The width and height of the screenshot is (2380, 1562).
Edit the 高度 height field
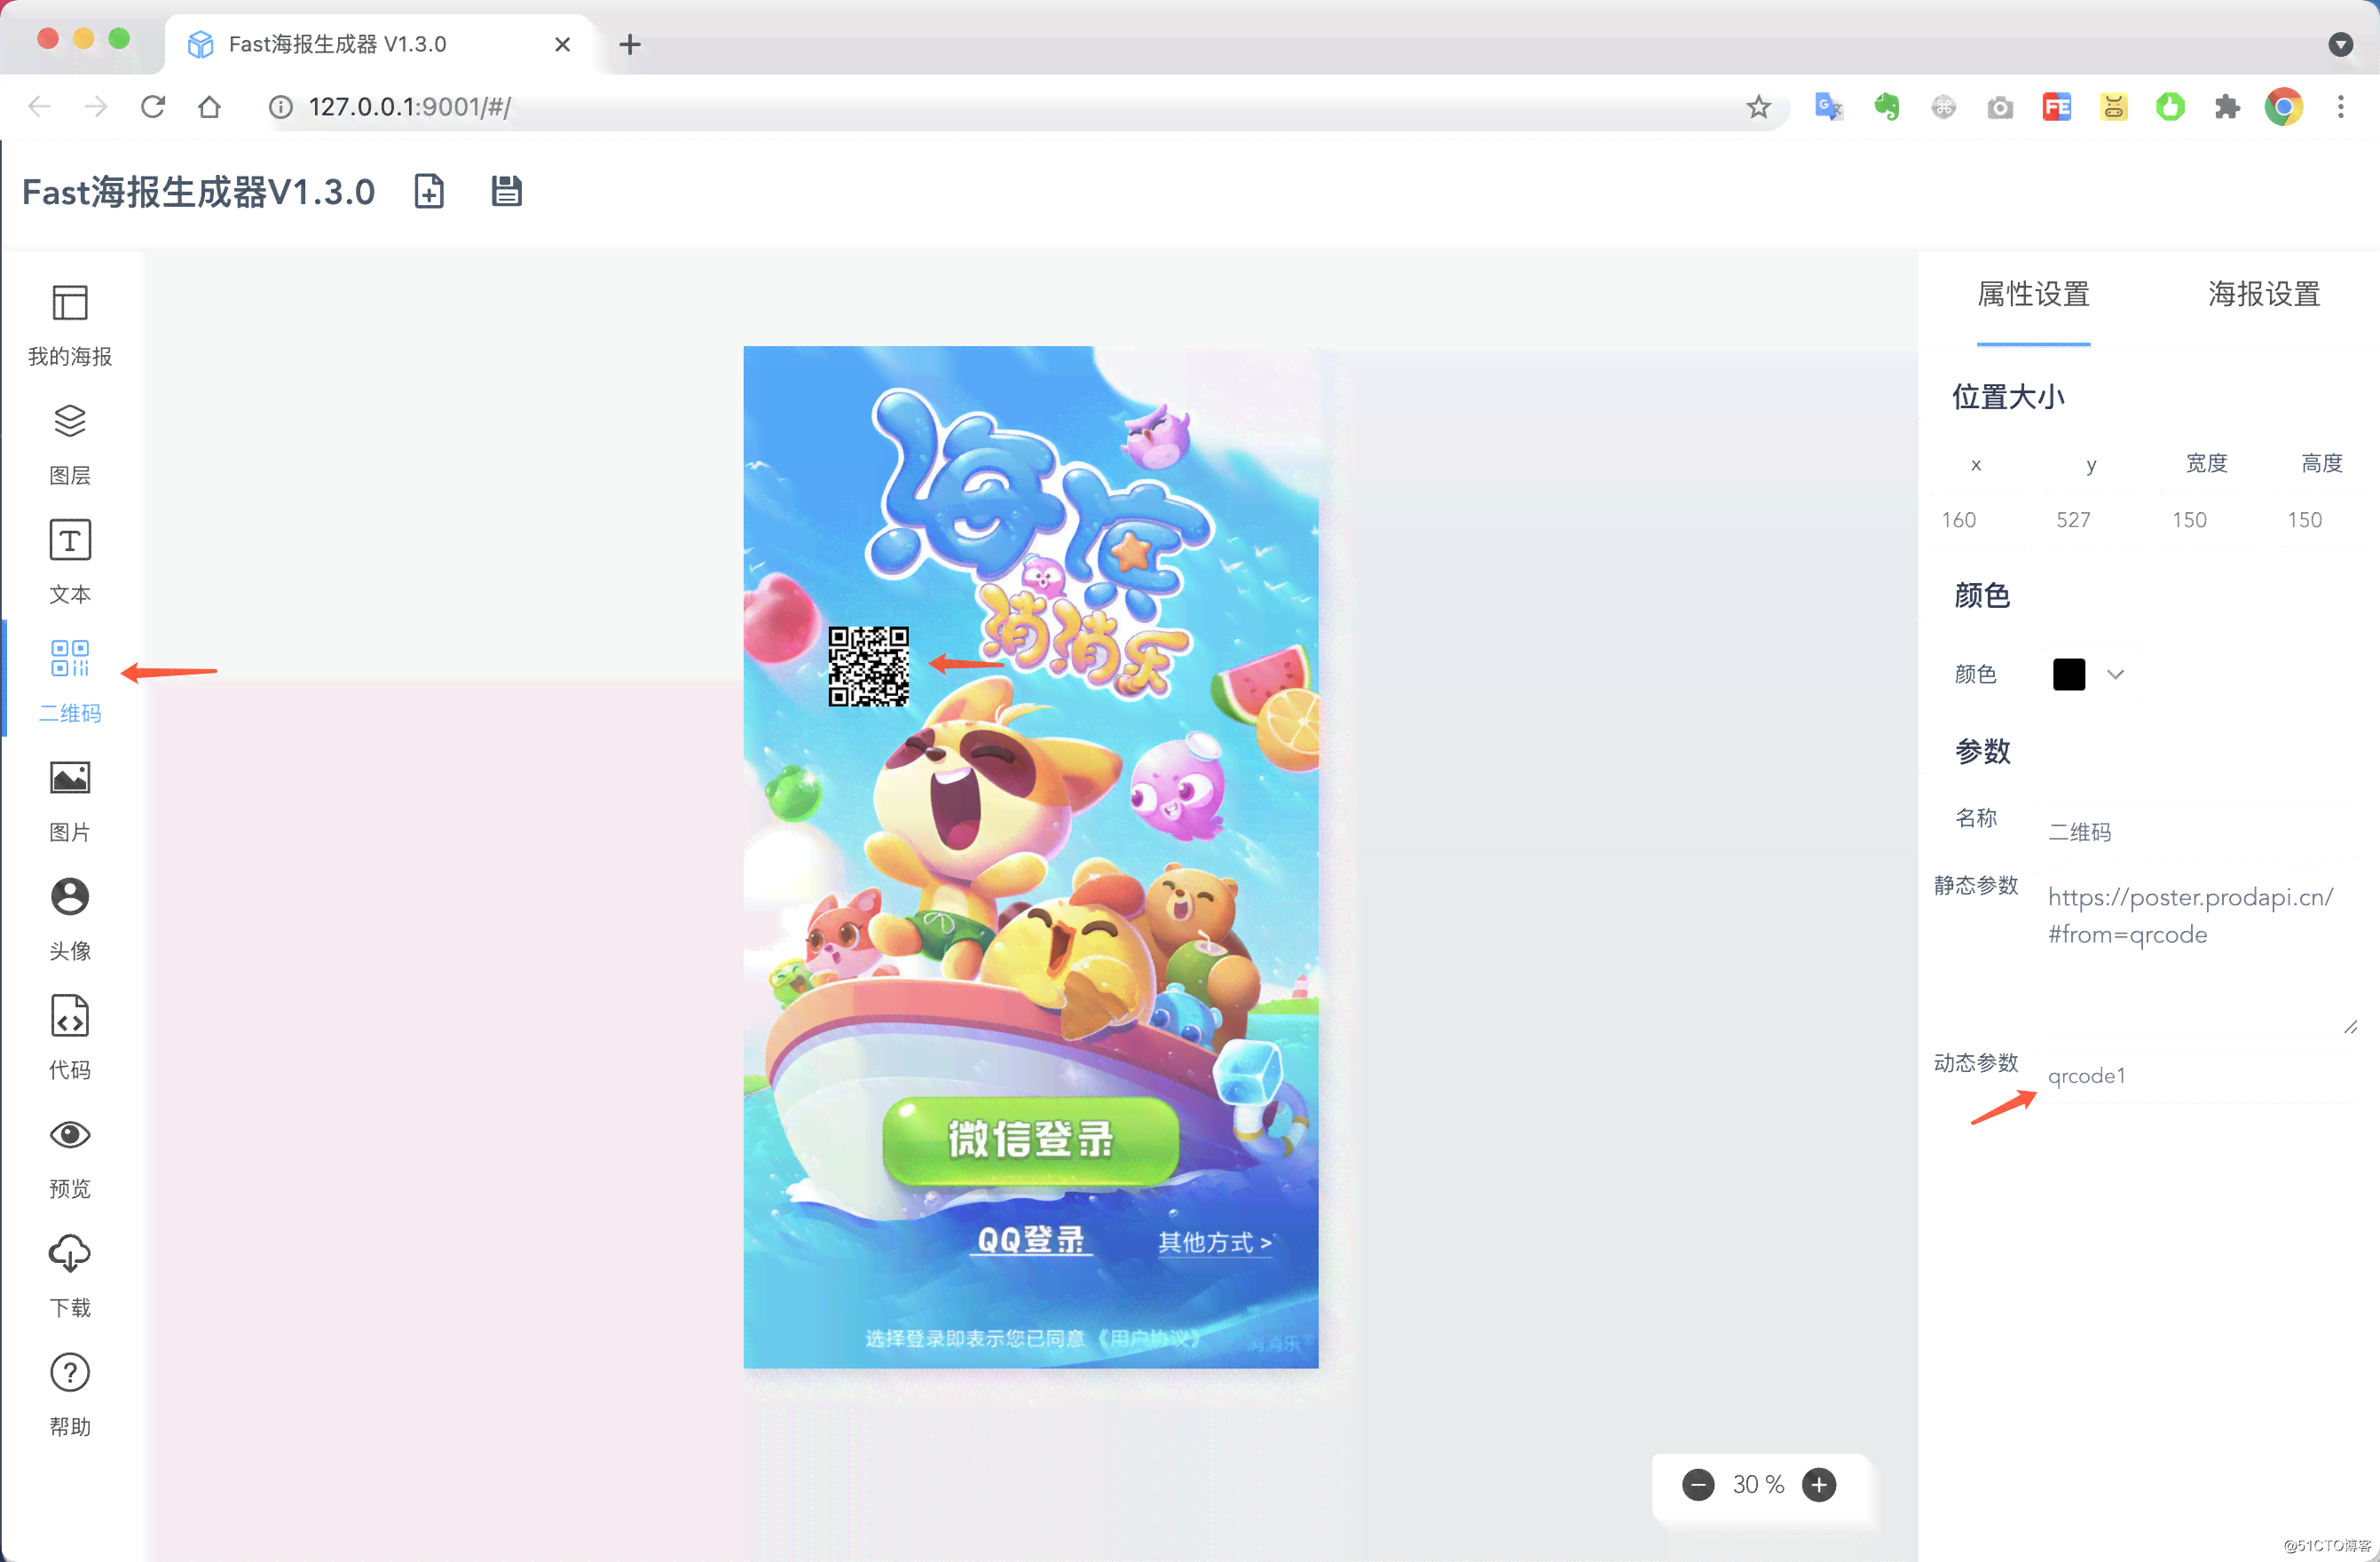click(x=2322, y=519)
